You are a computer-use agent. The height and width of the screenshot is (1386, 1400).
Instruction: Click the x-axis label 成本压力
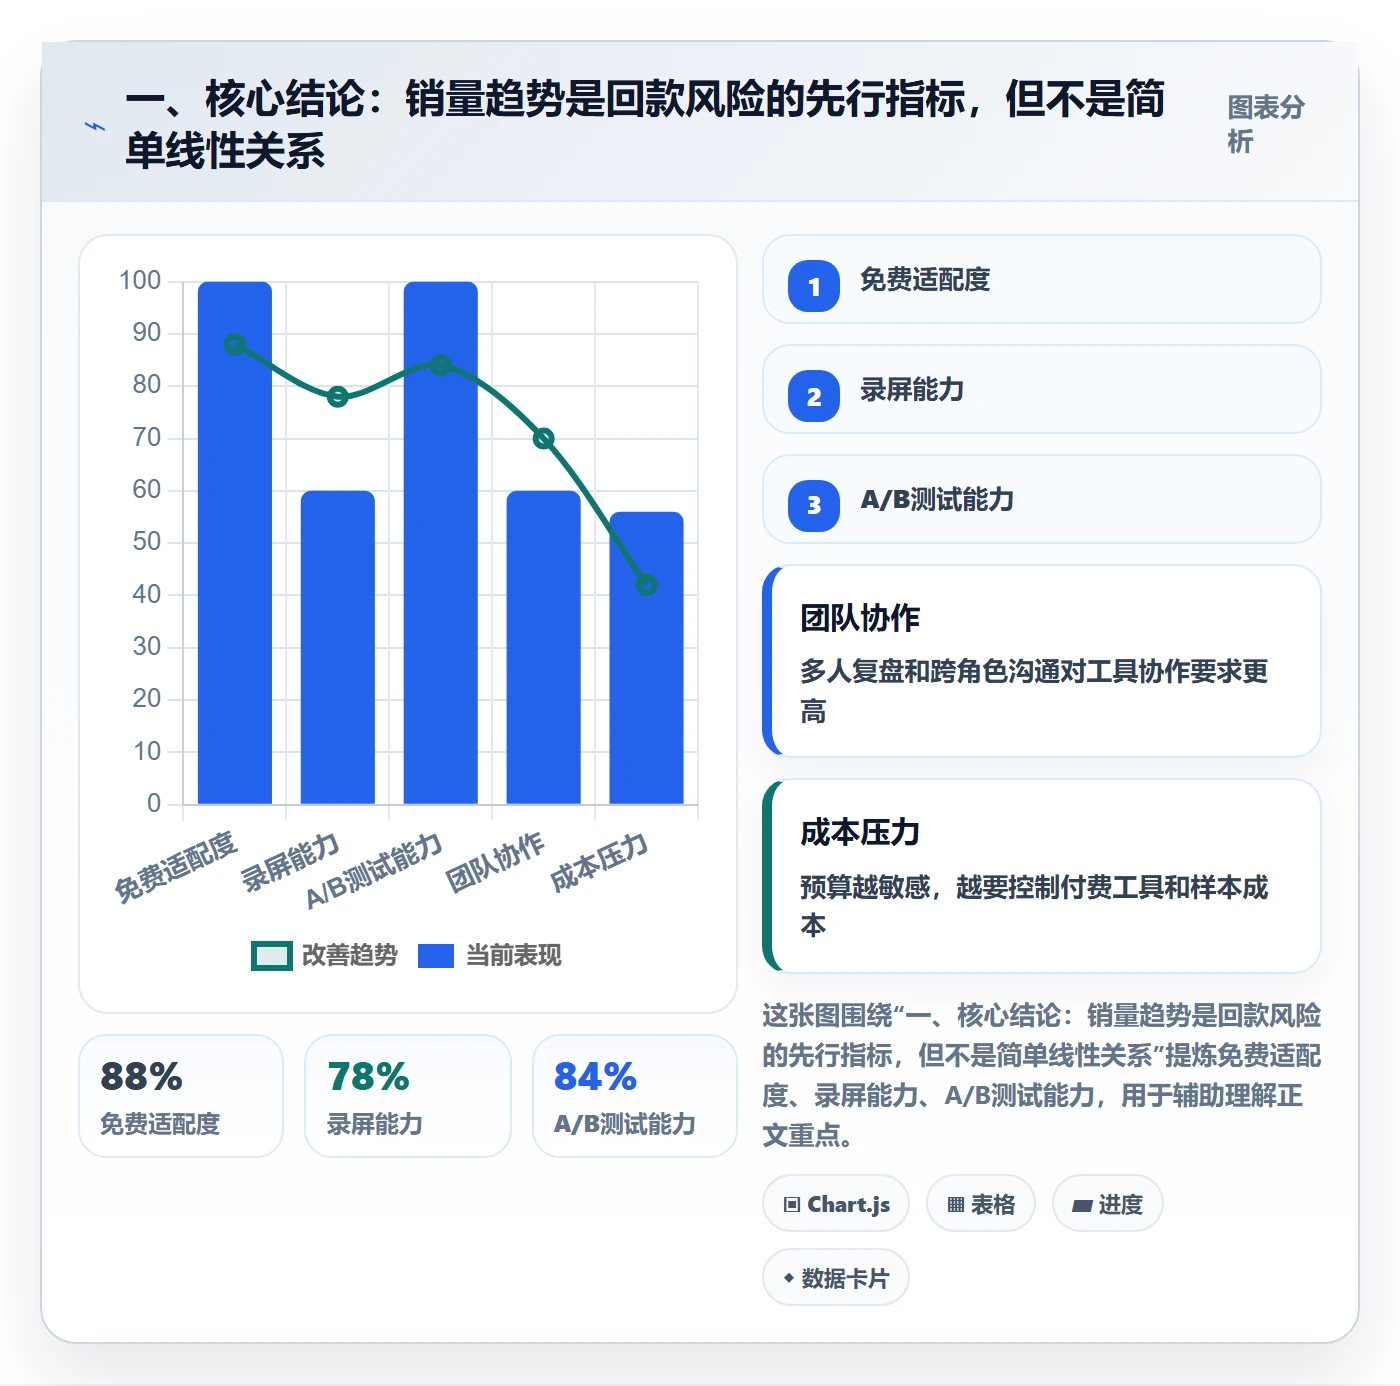pyautogui.click(x=600, y=862)
